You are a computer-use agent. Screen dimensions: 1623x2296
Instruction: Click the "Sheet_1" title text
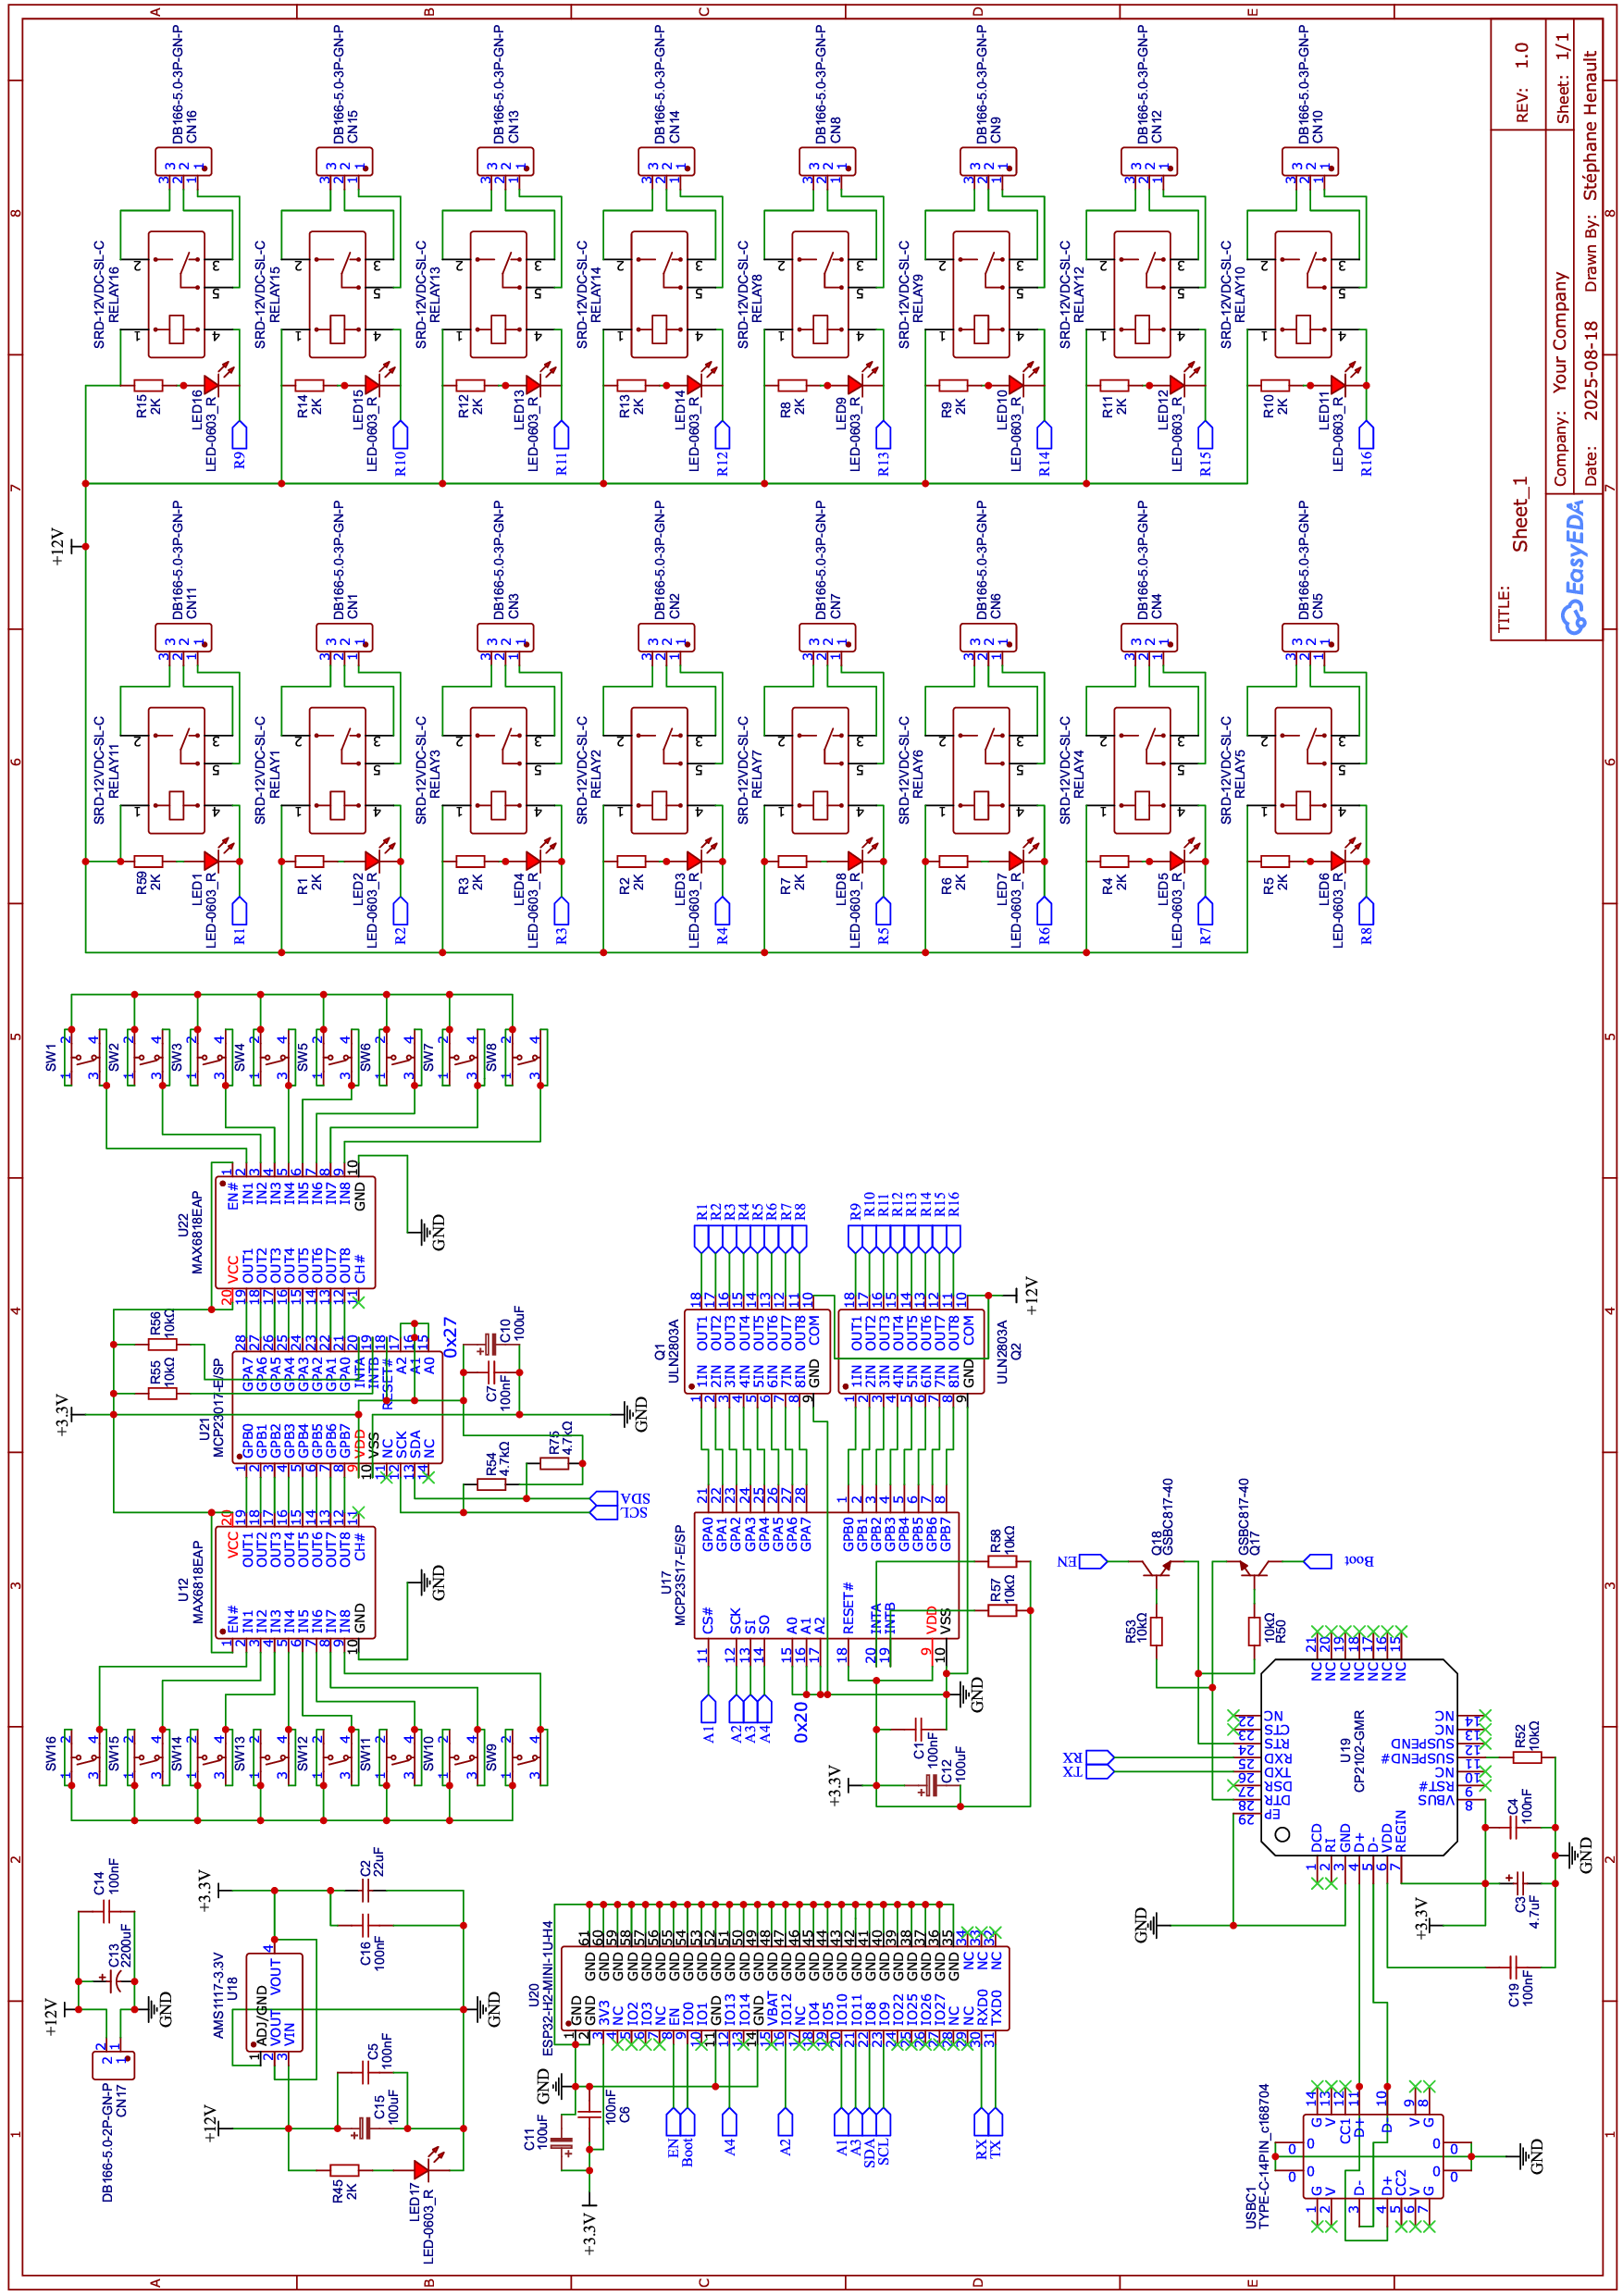point(1520,514)
